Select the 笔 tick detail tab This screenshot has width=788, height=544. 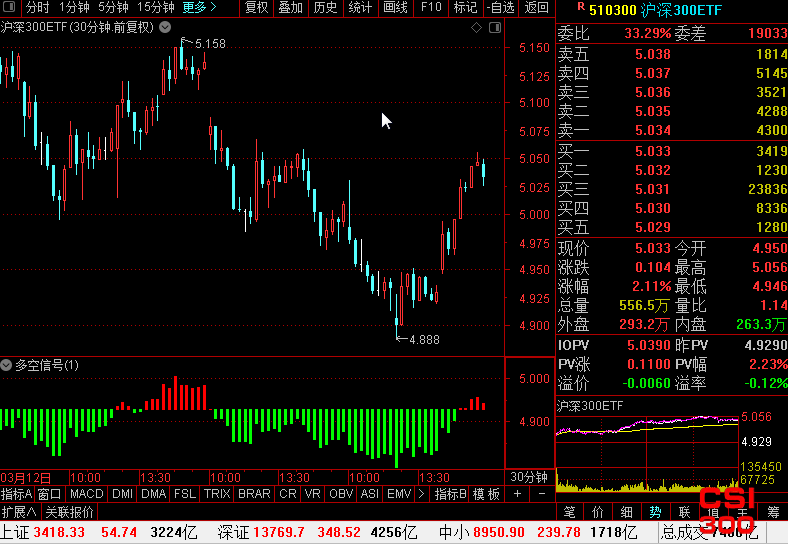569,512
